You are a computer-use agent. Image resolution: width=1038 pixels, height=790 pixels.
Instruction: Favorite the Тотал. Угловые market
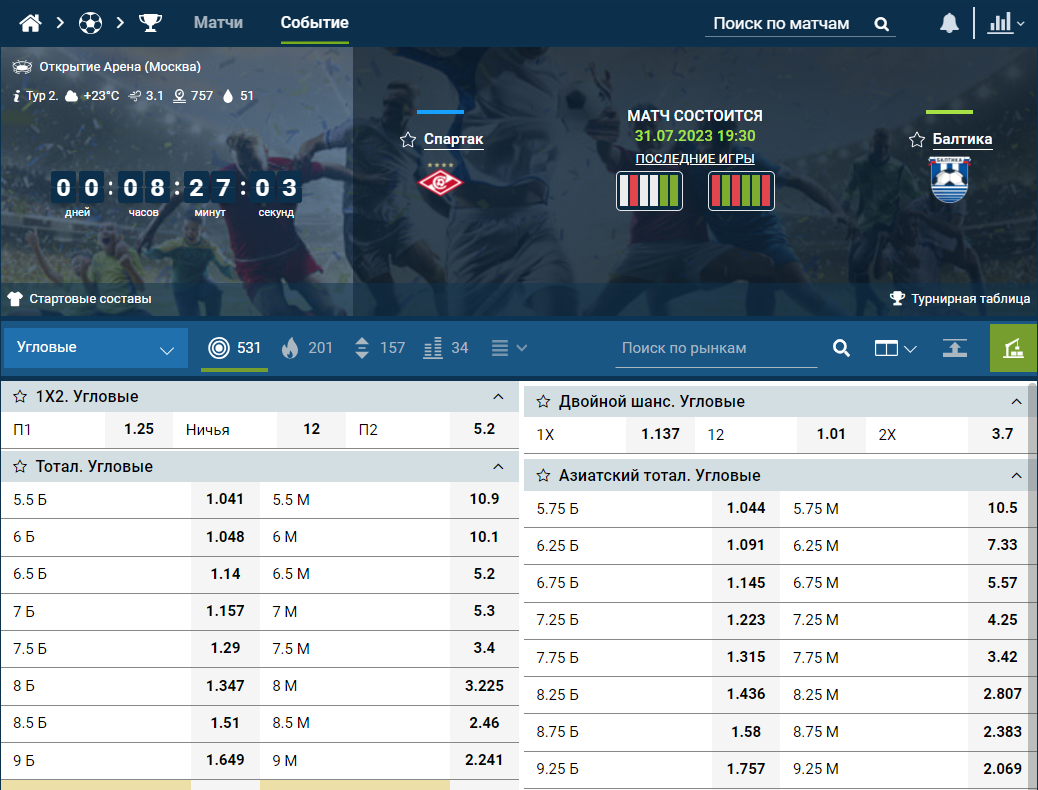[20, 466]
